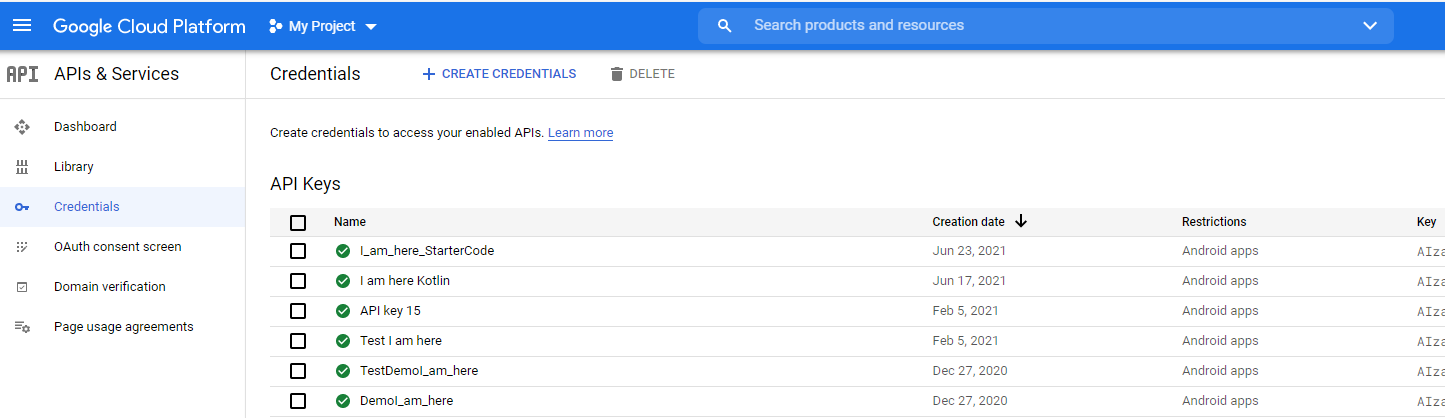Click green status check for API key 15

[x=343, y=311]
